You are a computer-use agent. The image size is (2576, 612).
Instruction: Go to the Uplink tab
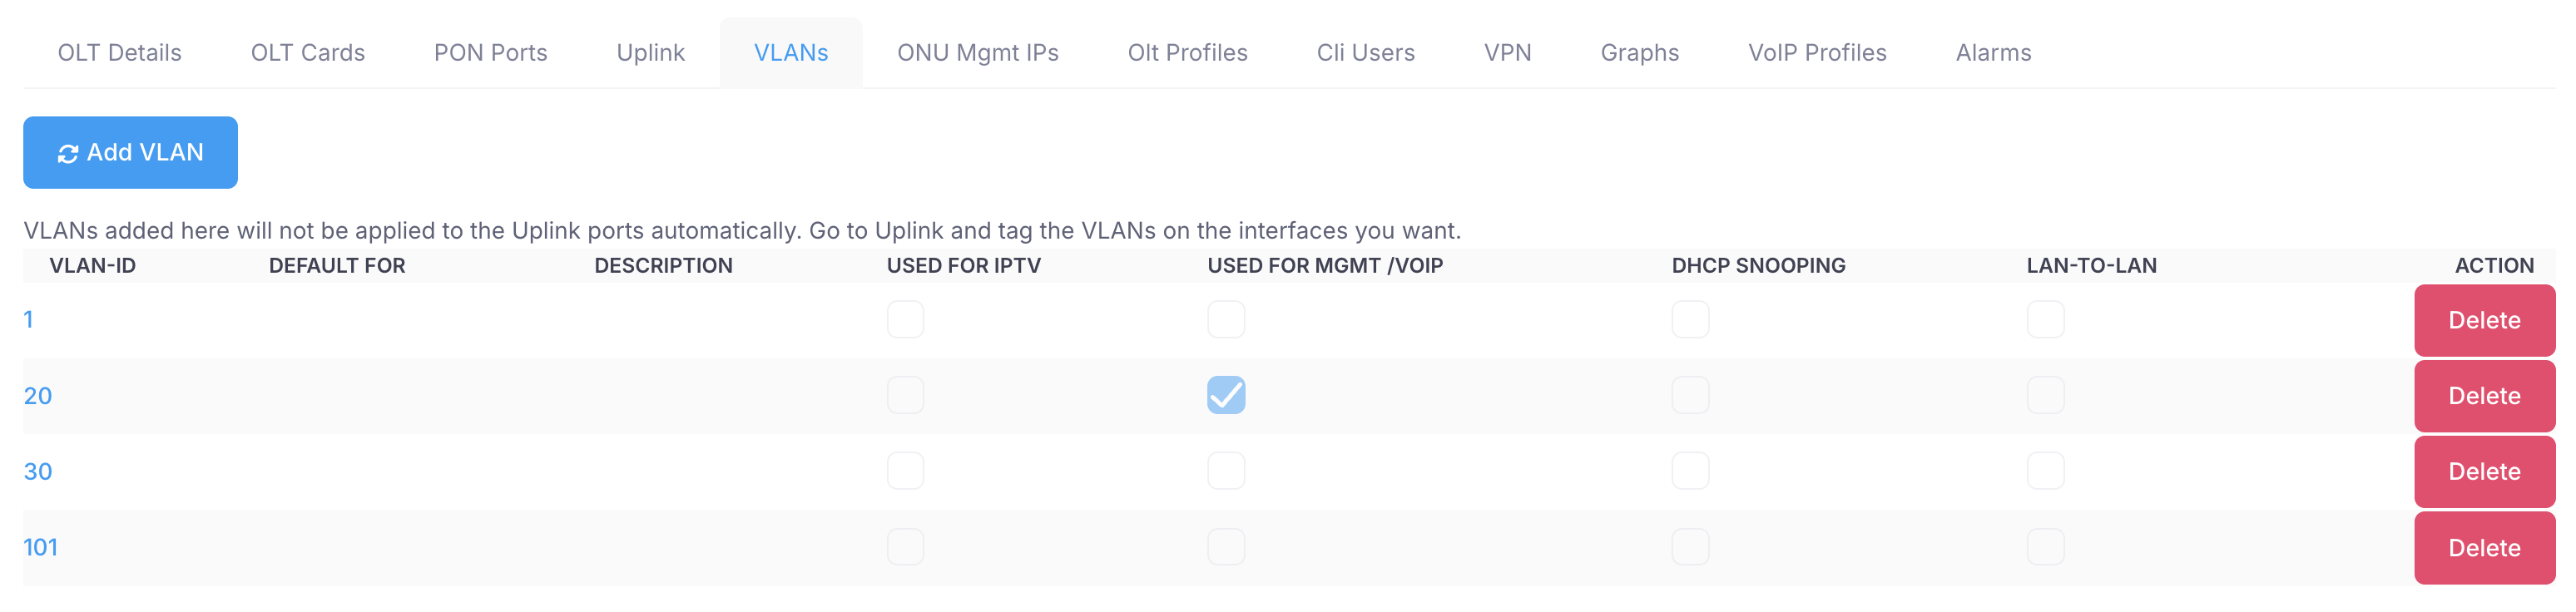[x=650, y=53]
